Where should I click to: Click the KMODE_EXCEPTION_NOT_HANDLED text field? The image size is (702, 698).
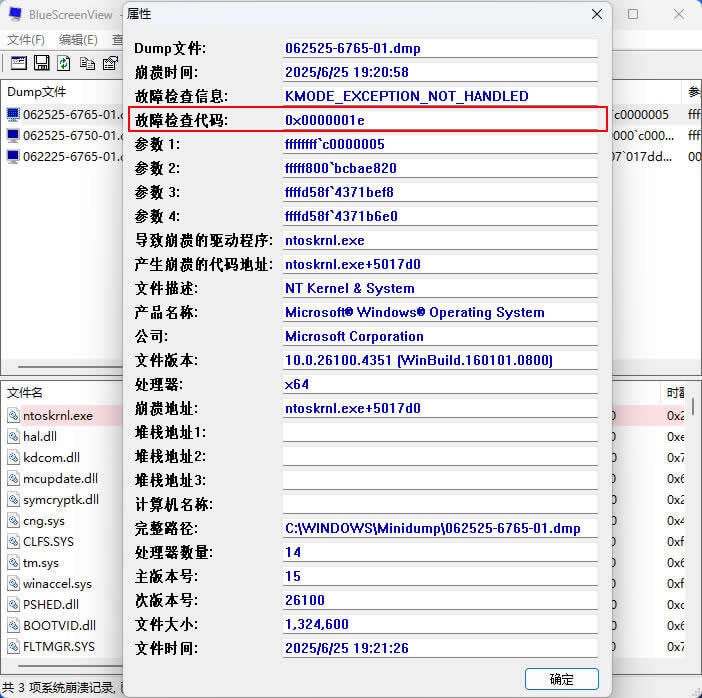[x=440, y=96]
